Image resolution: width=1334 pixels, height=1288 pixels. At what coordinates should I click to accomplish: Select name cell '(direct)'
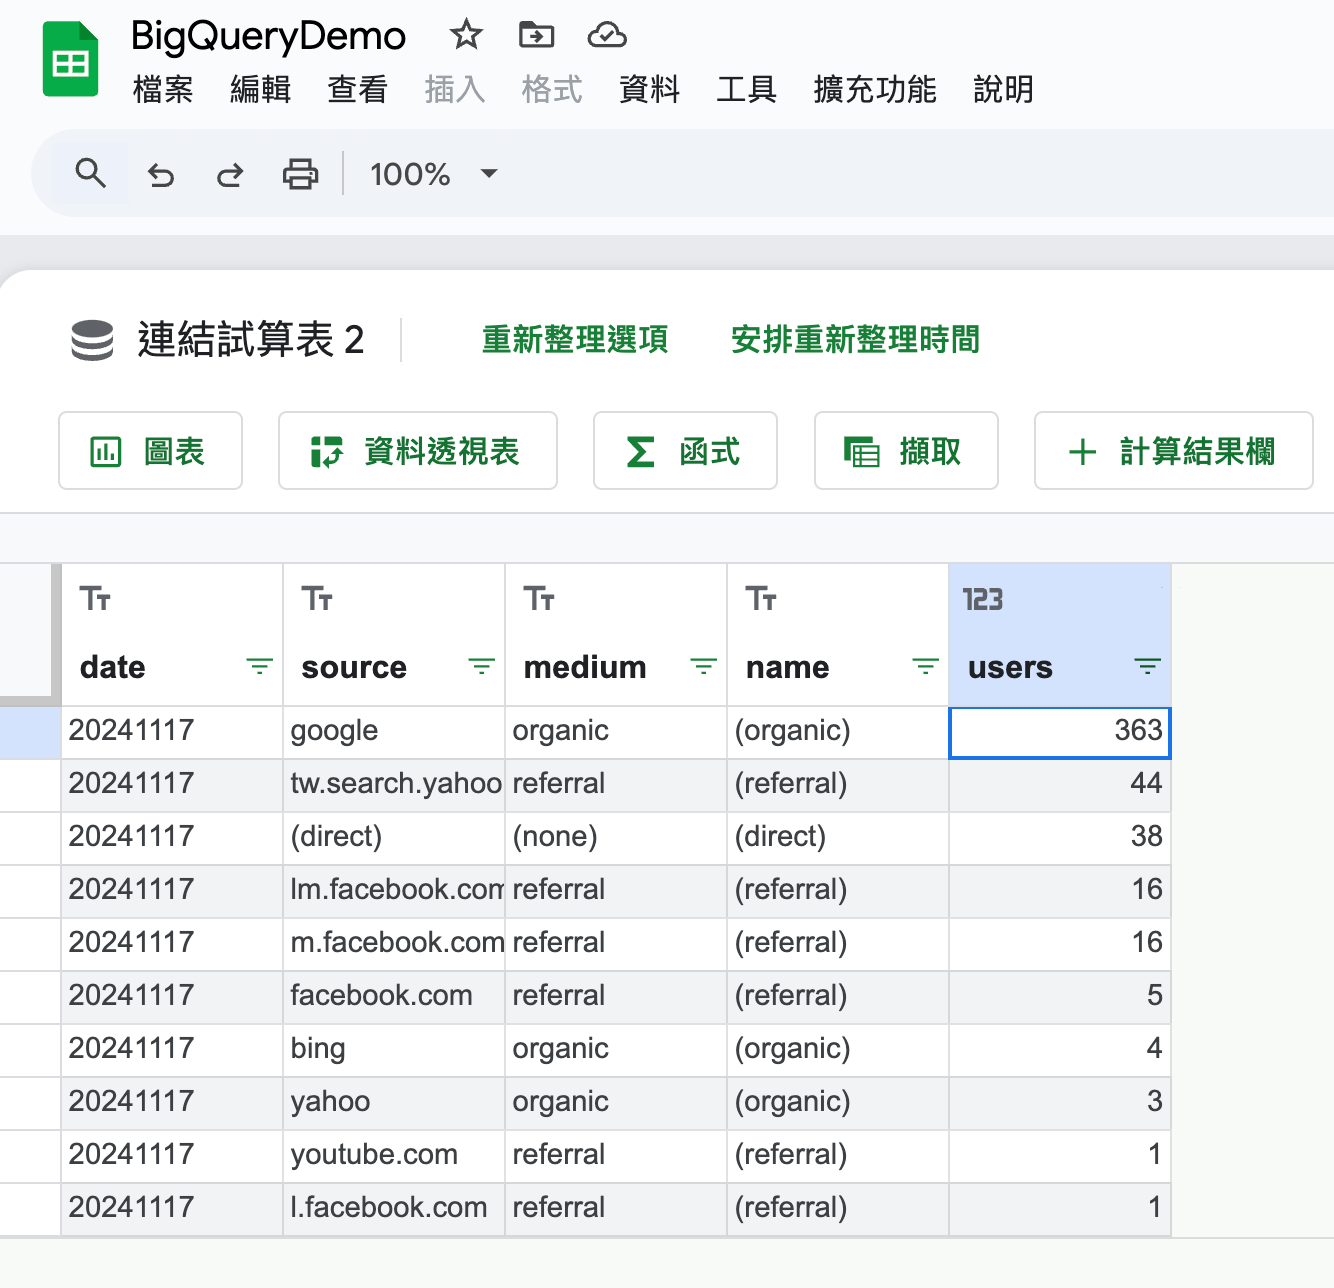(838, 838)
